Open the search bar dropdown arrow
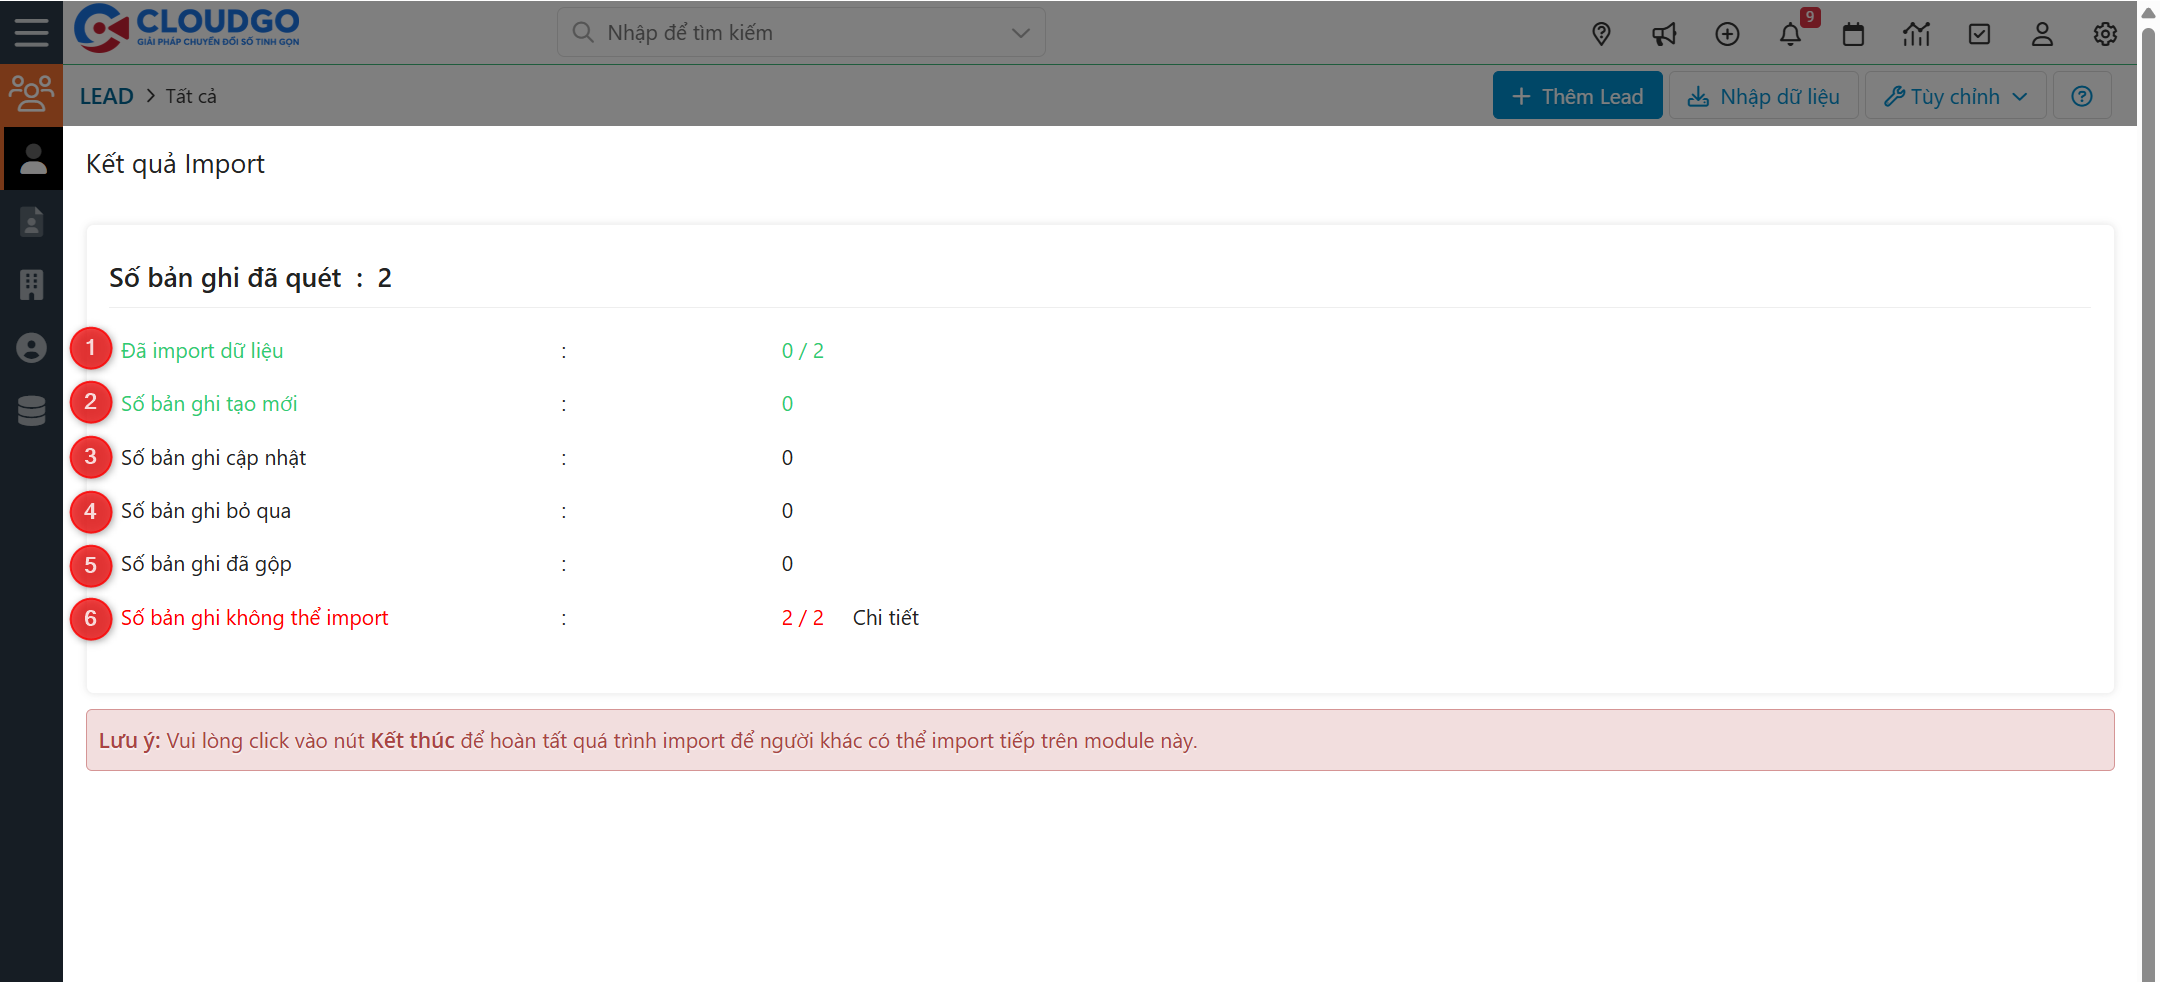 (x=1019, y=32)
